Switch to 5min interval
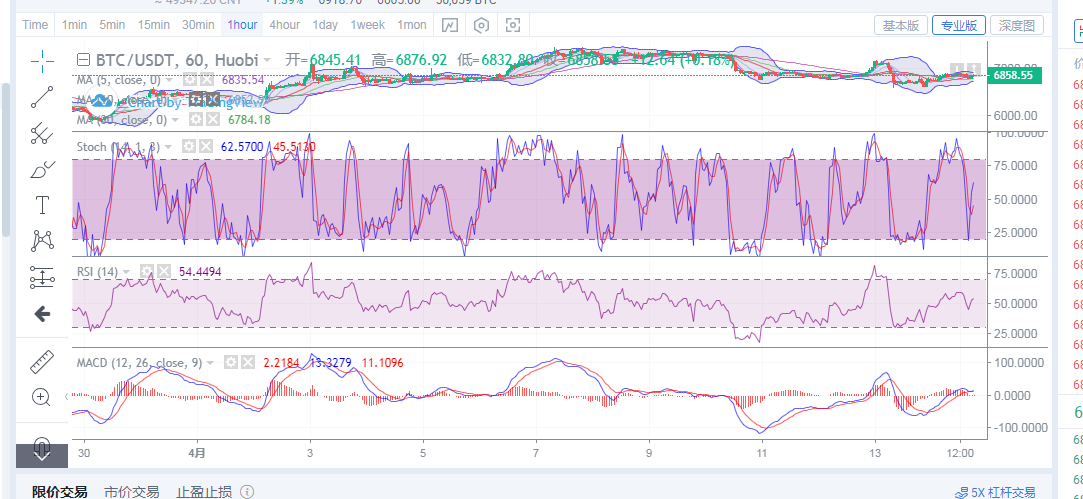 pyautogui.click(x=111, y=26)
